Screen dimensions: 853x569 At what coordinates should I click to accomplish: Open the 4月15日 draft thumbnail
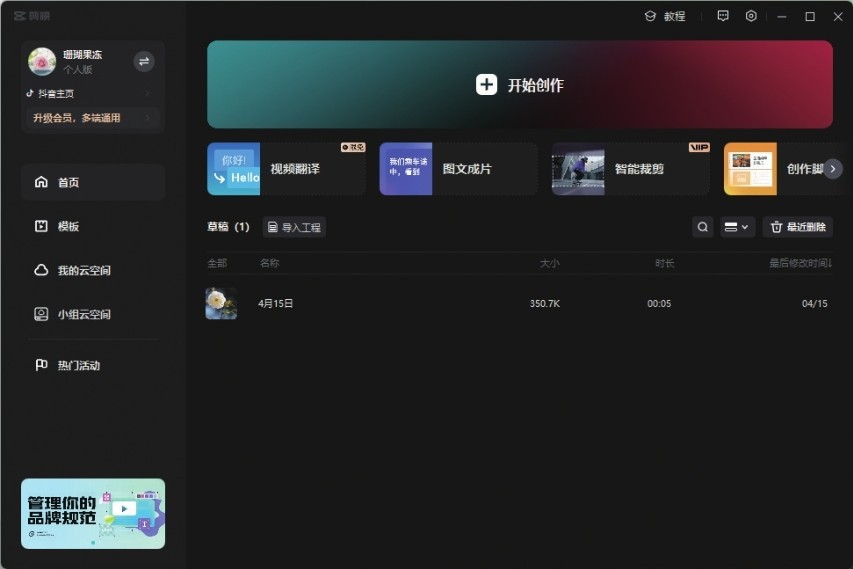(221, 303)
